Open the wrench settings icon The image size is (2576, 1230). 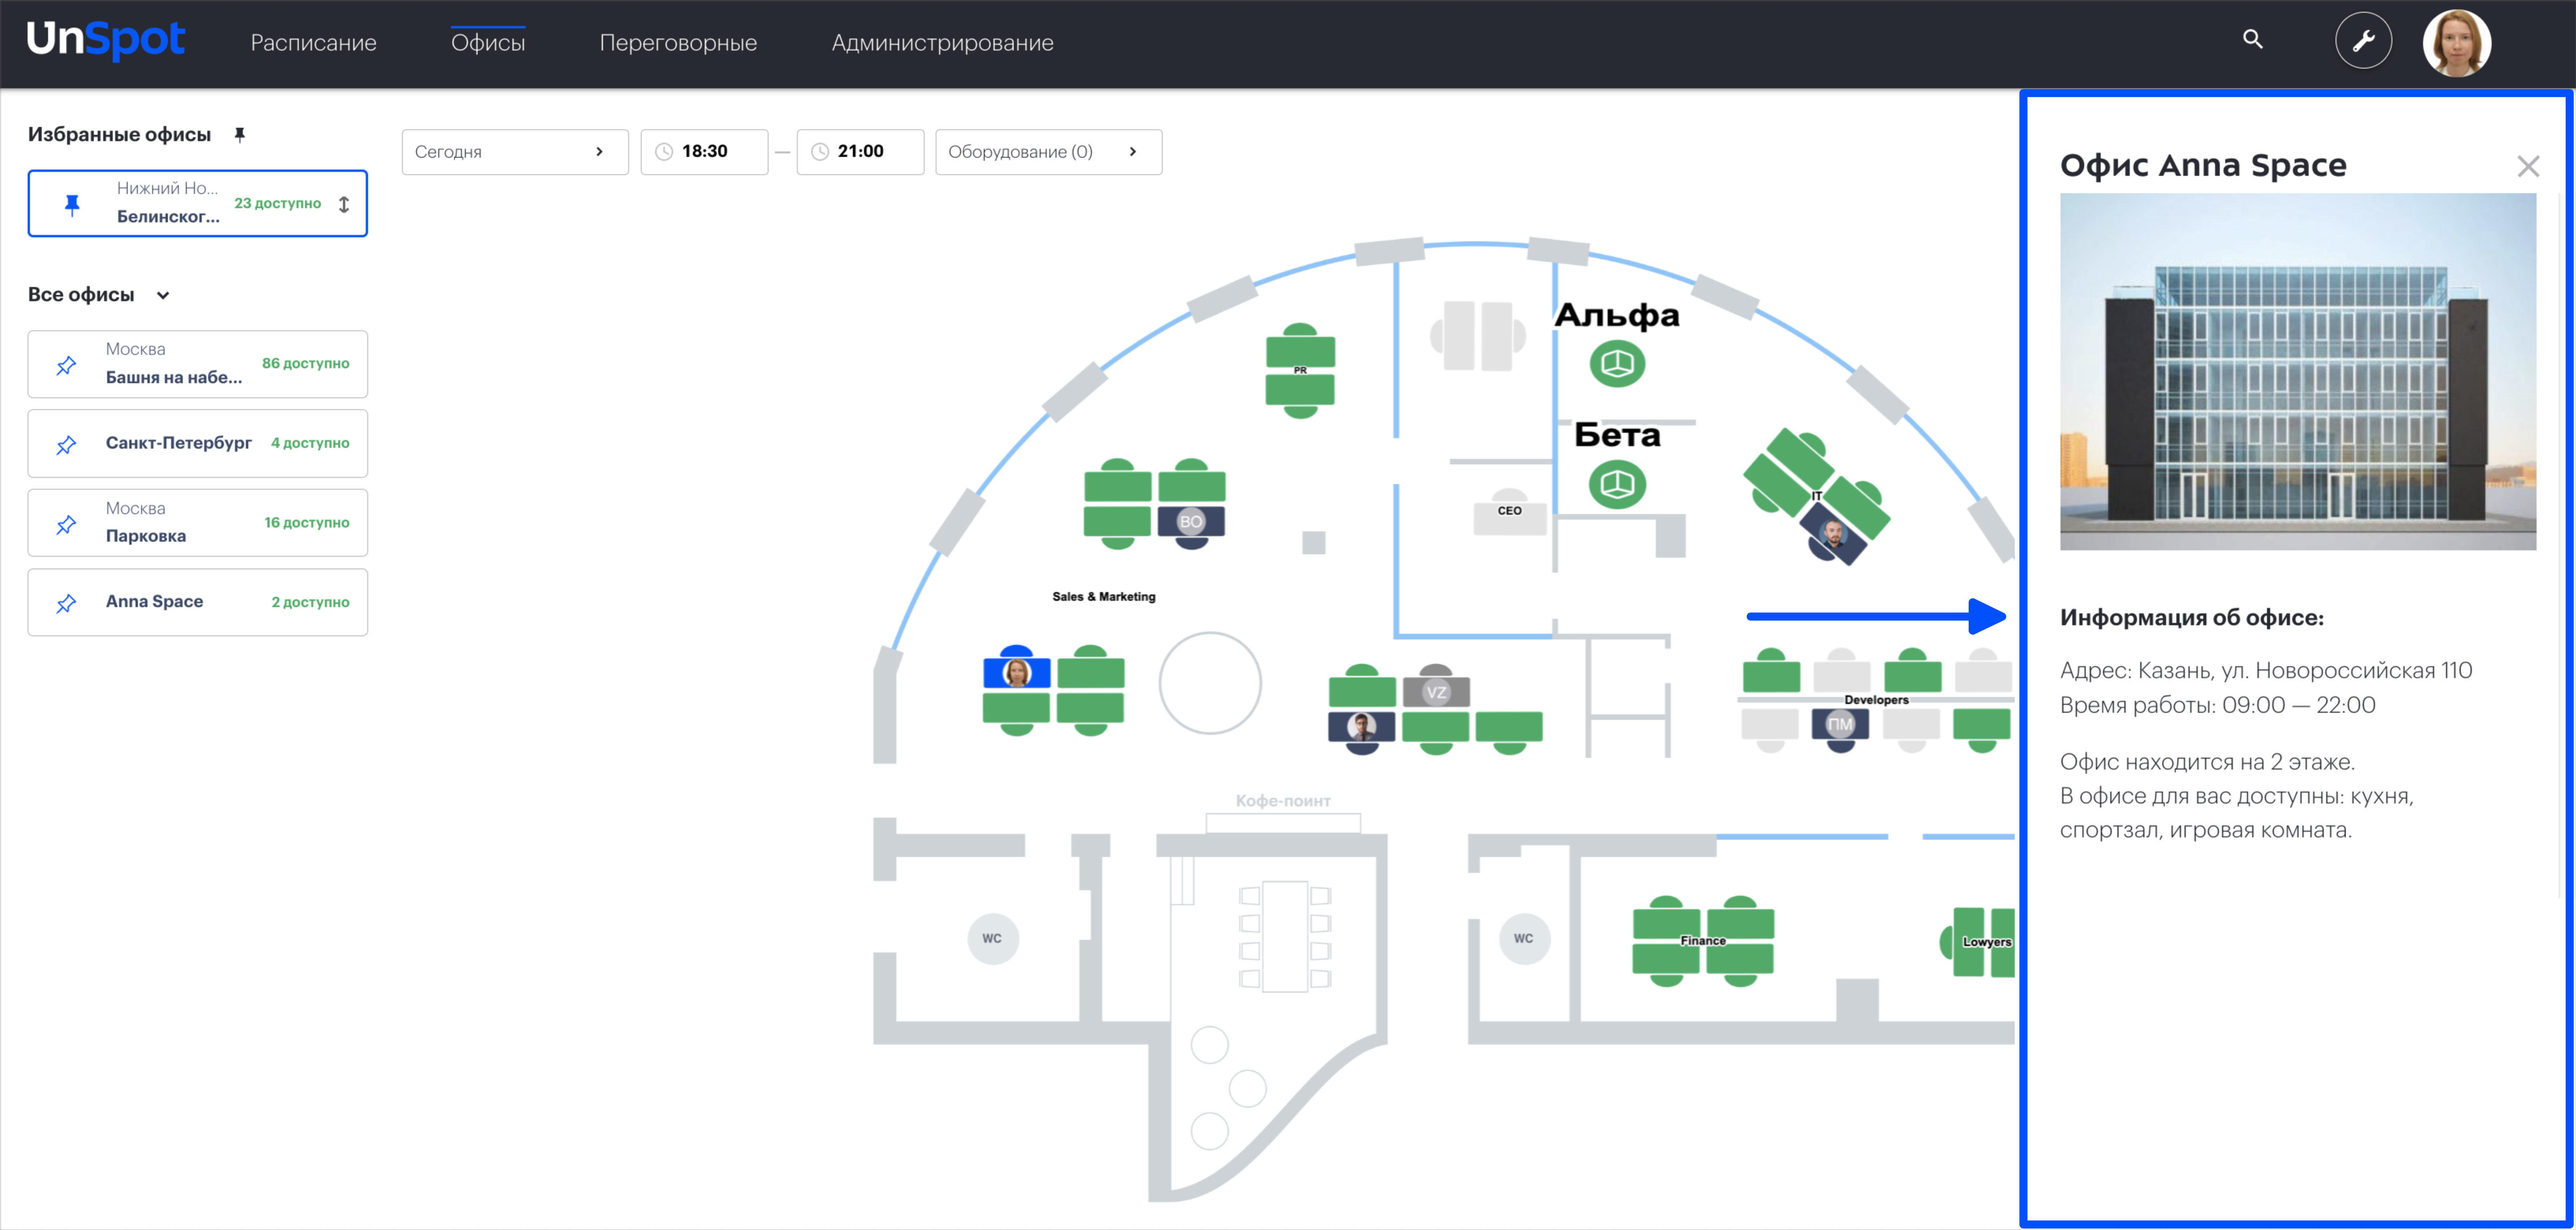coord(2363,41)
